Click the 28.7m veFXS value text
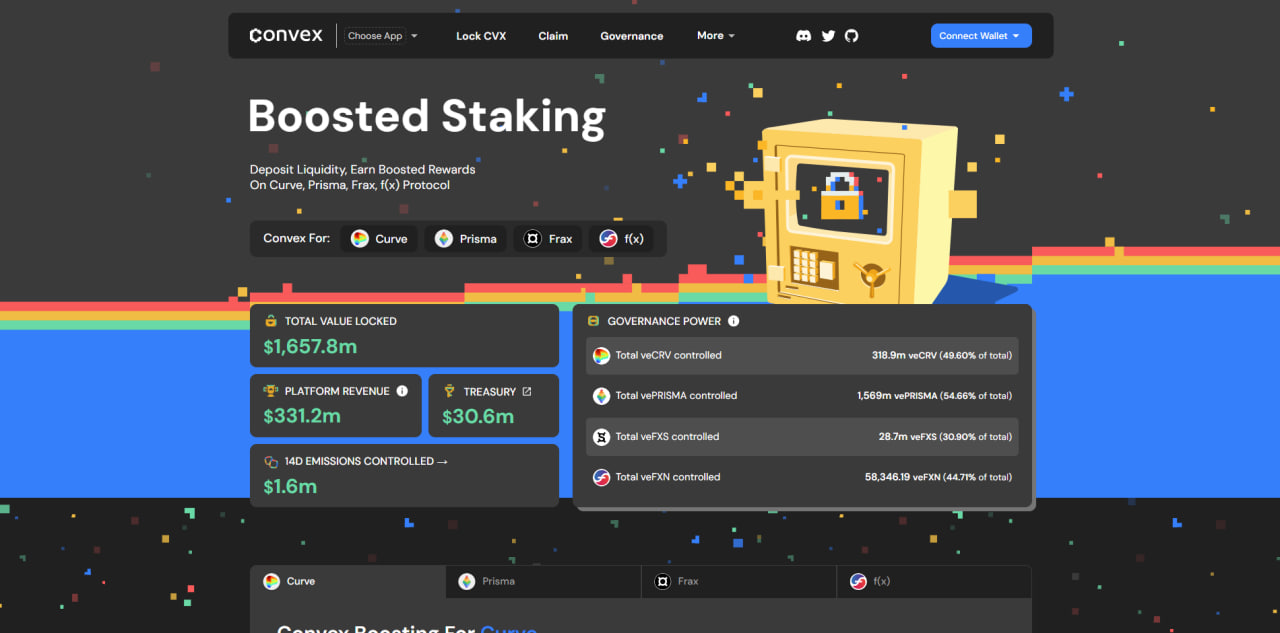The height and width of the screenshot is (633, 1280). click(x=945, y=437)
